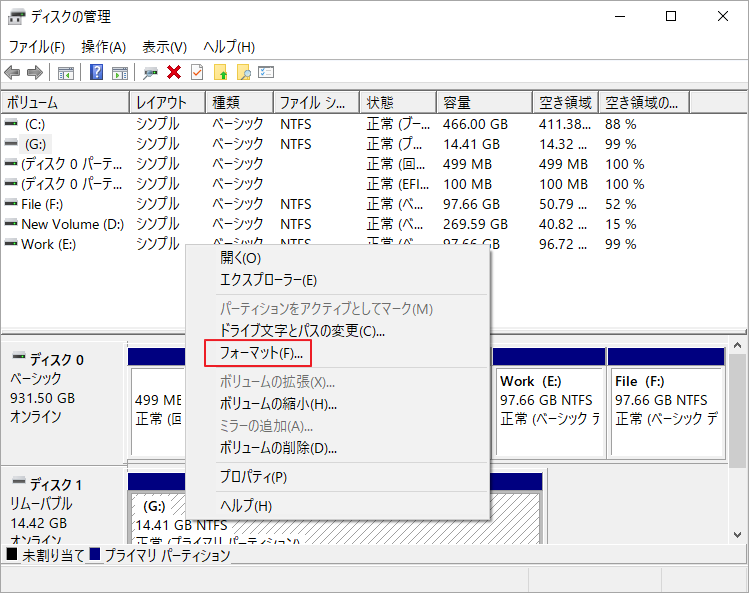The height and width of the screenshot is (593, 749).
Task: Click the 15 % free space cell
Action: (x=621, y=224)
